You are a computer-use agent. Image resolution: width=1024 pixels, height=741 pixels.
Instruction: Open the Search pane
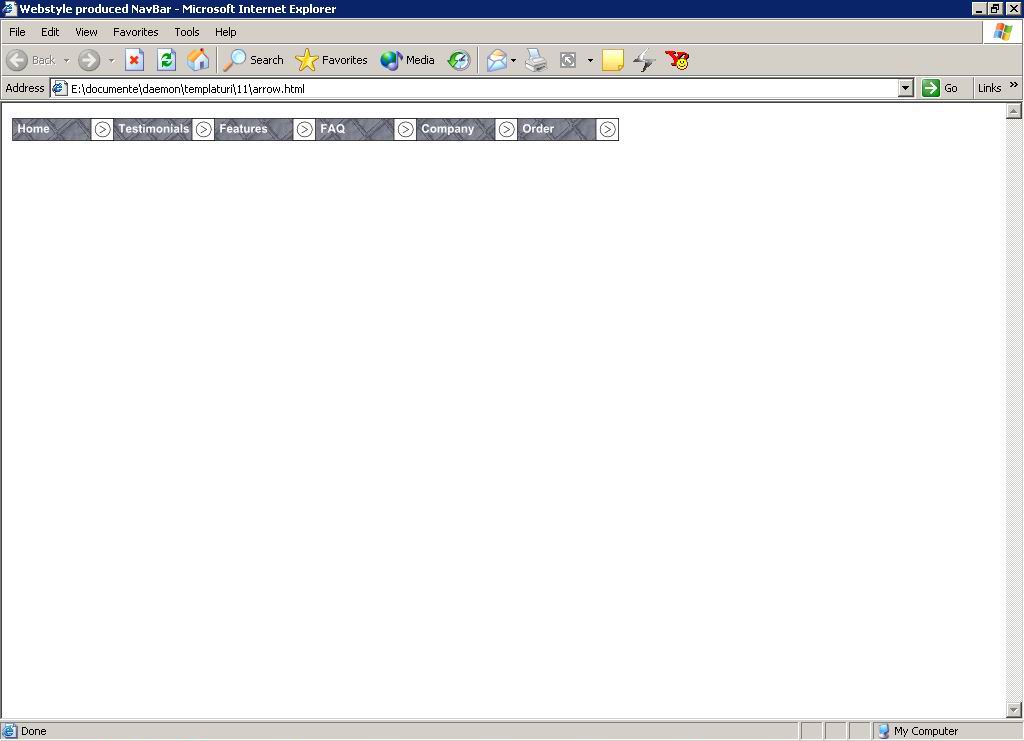pos(253,60)
